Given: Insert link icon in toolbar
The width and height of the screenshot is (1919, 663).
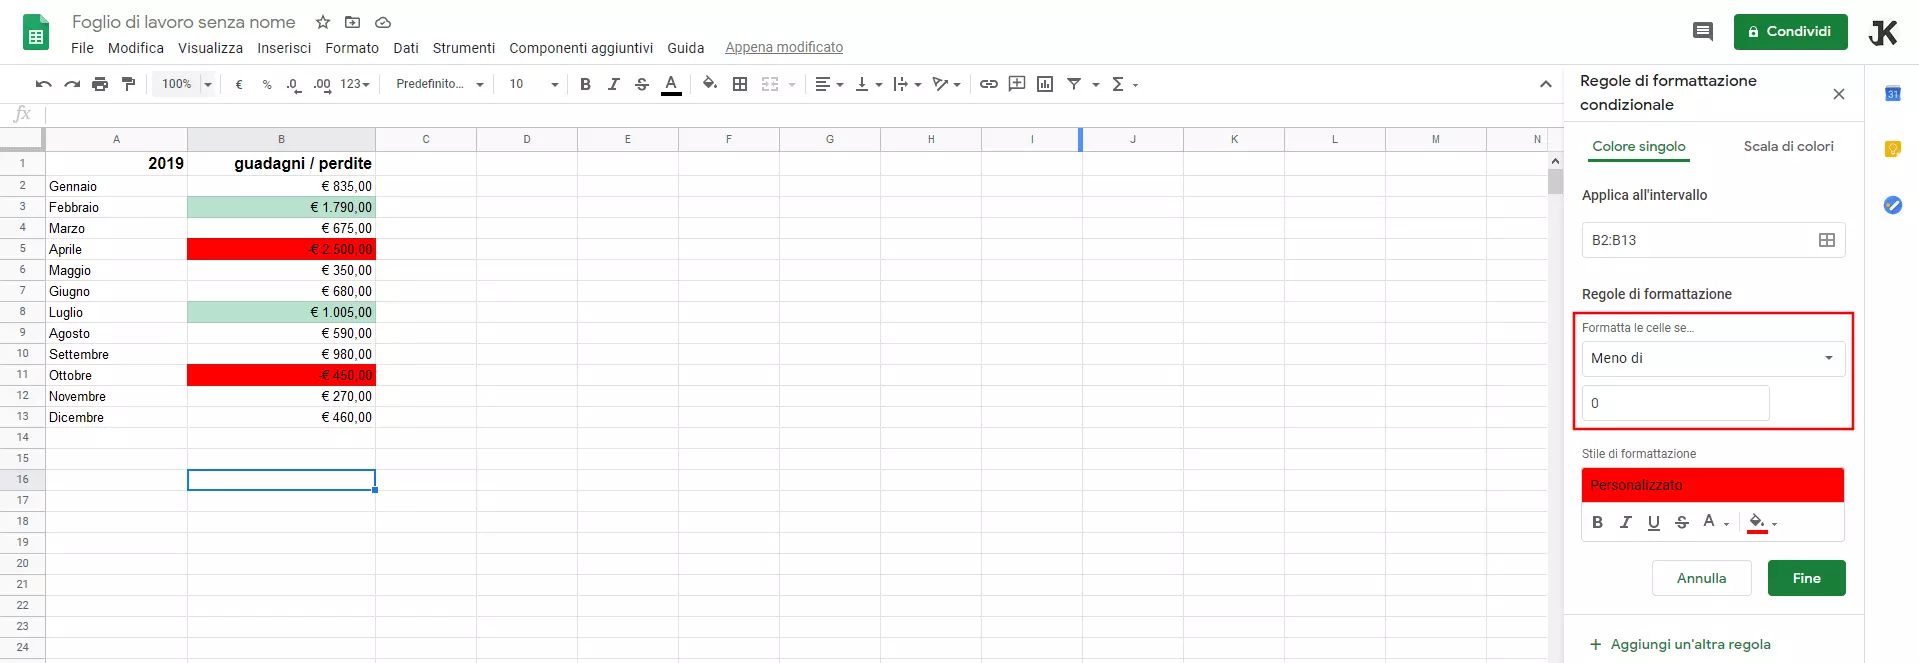Looking at the screenshot, I should click(x=988, y=84).
